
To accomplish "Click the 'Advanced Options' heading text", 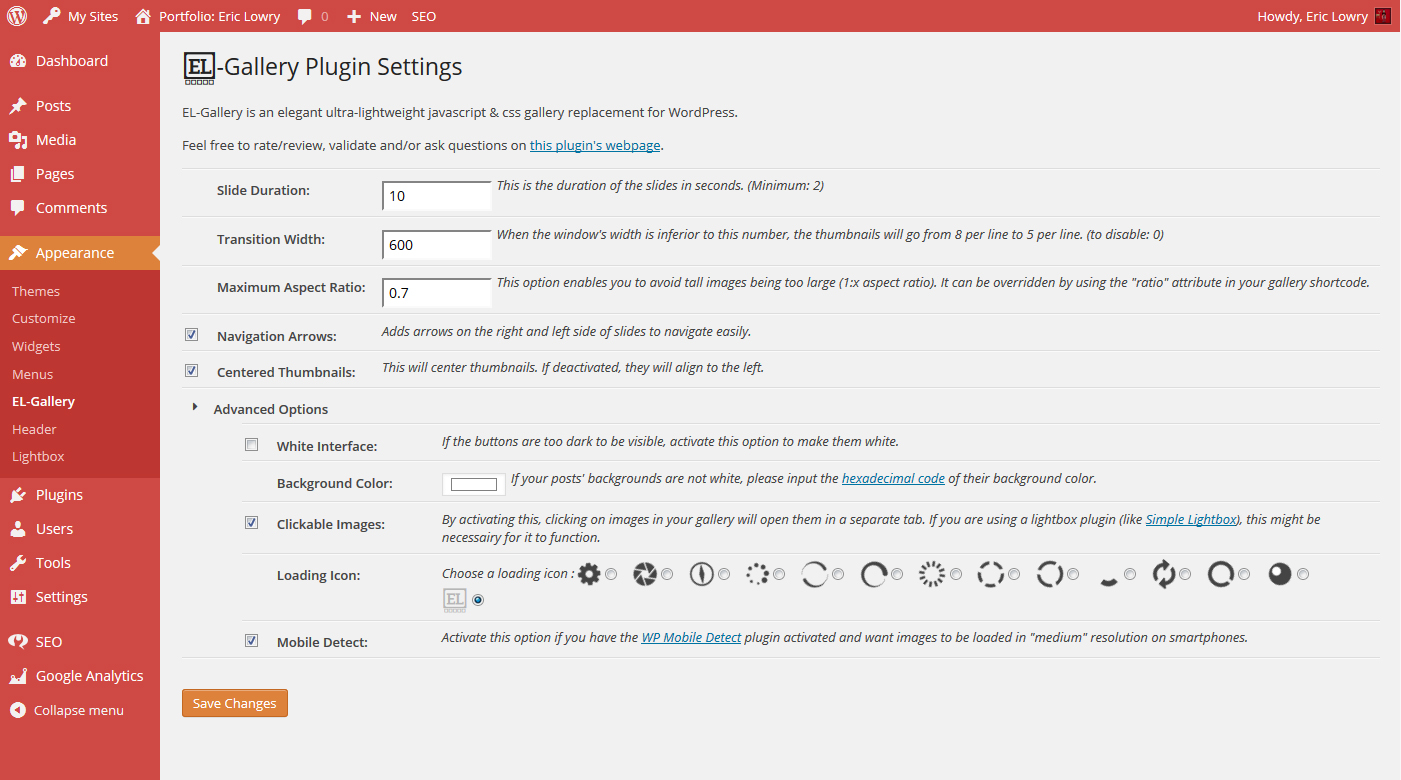I will click(x=271, y=409).
